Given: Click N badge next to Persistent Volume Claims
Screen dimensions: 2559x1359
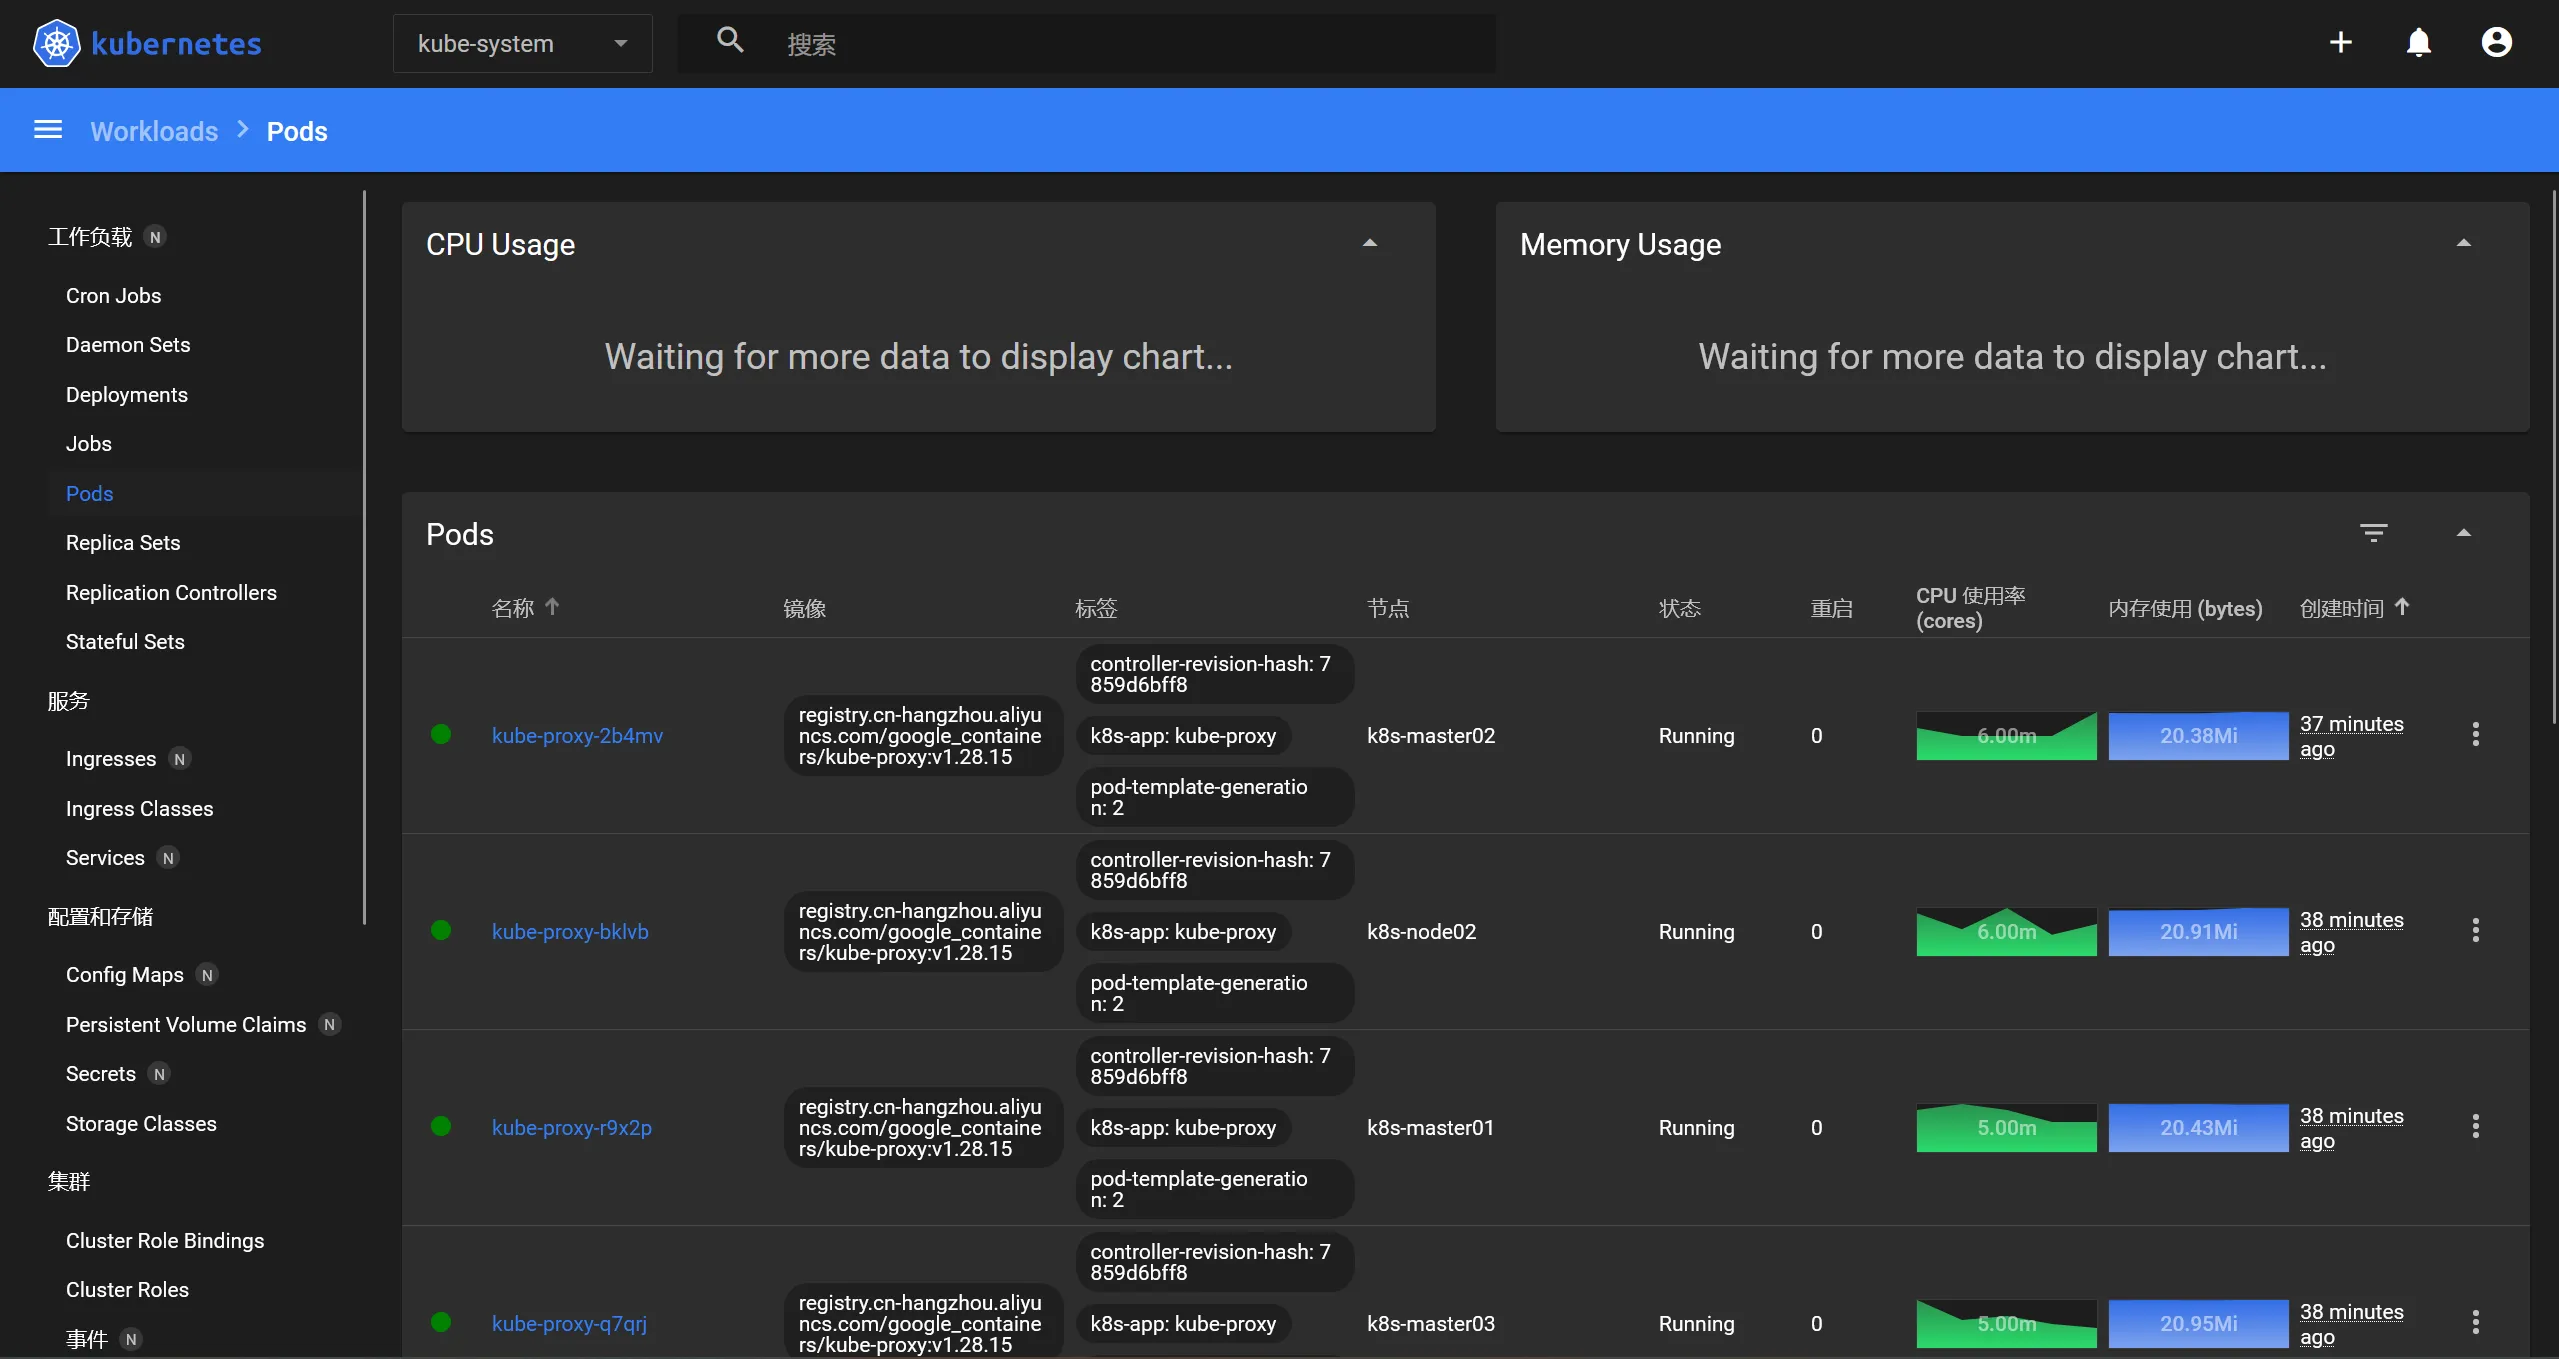Looking at the screenshot, I should pos(329,1025).
